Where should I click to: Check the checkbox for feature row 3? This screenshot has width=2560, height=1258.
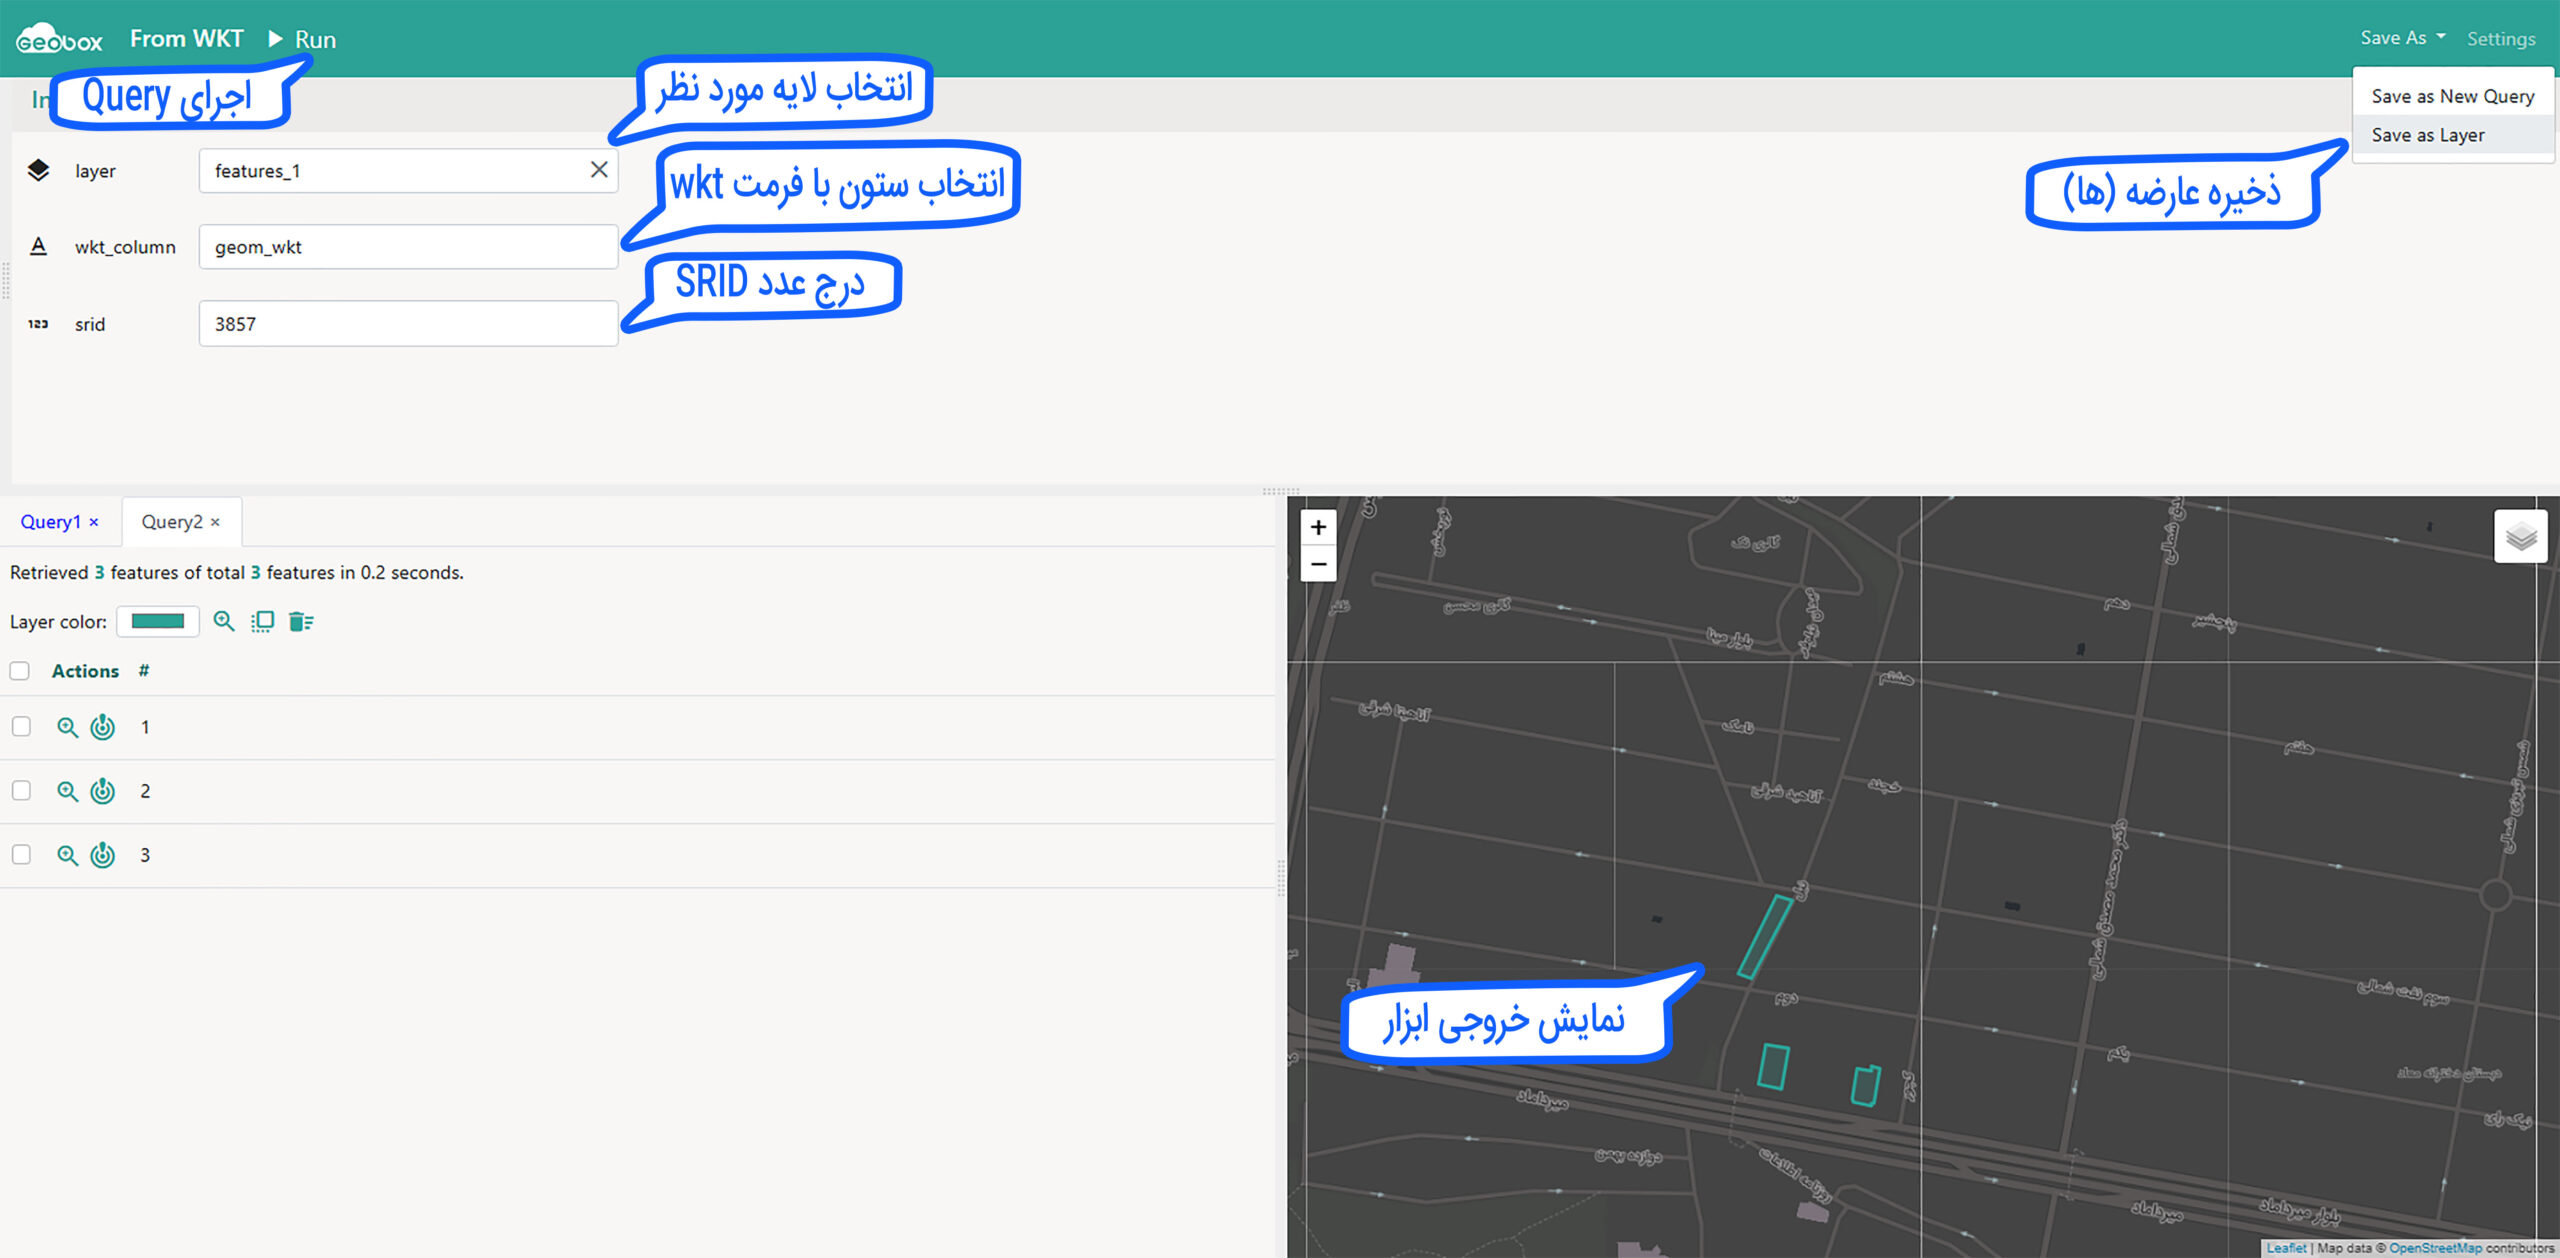21,855
